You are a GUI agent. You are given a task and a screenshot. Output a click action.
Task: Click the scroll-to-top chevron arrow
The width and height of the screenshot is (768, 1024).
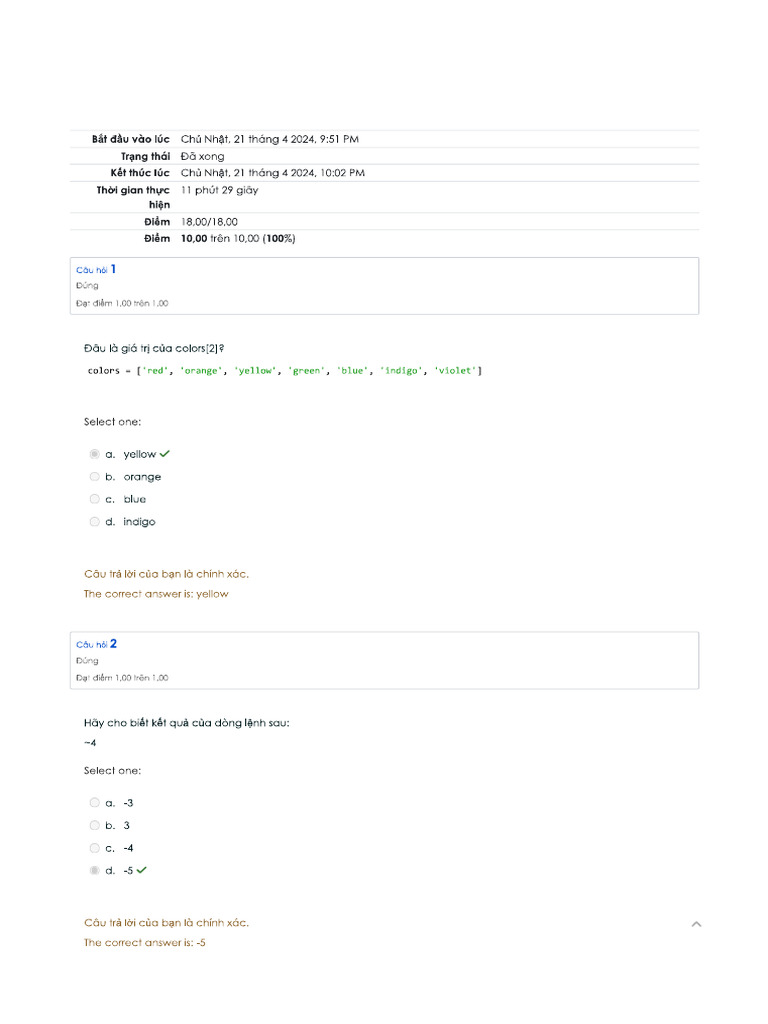(x=696, y=924)
